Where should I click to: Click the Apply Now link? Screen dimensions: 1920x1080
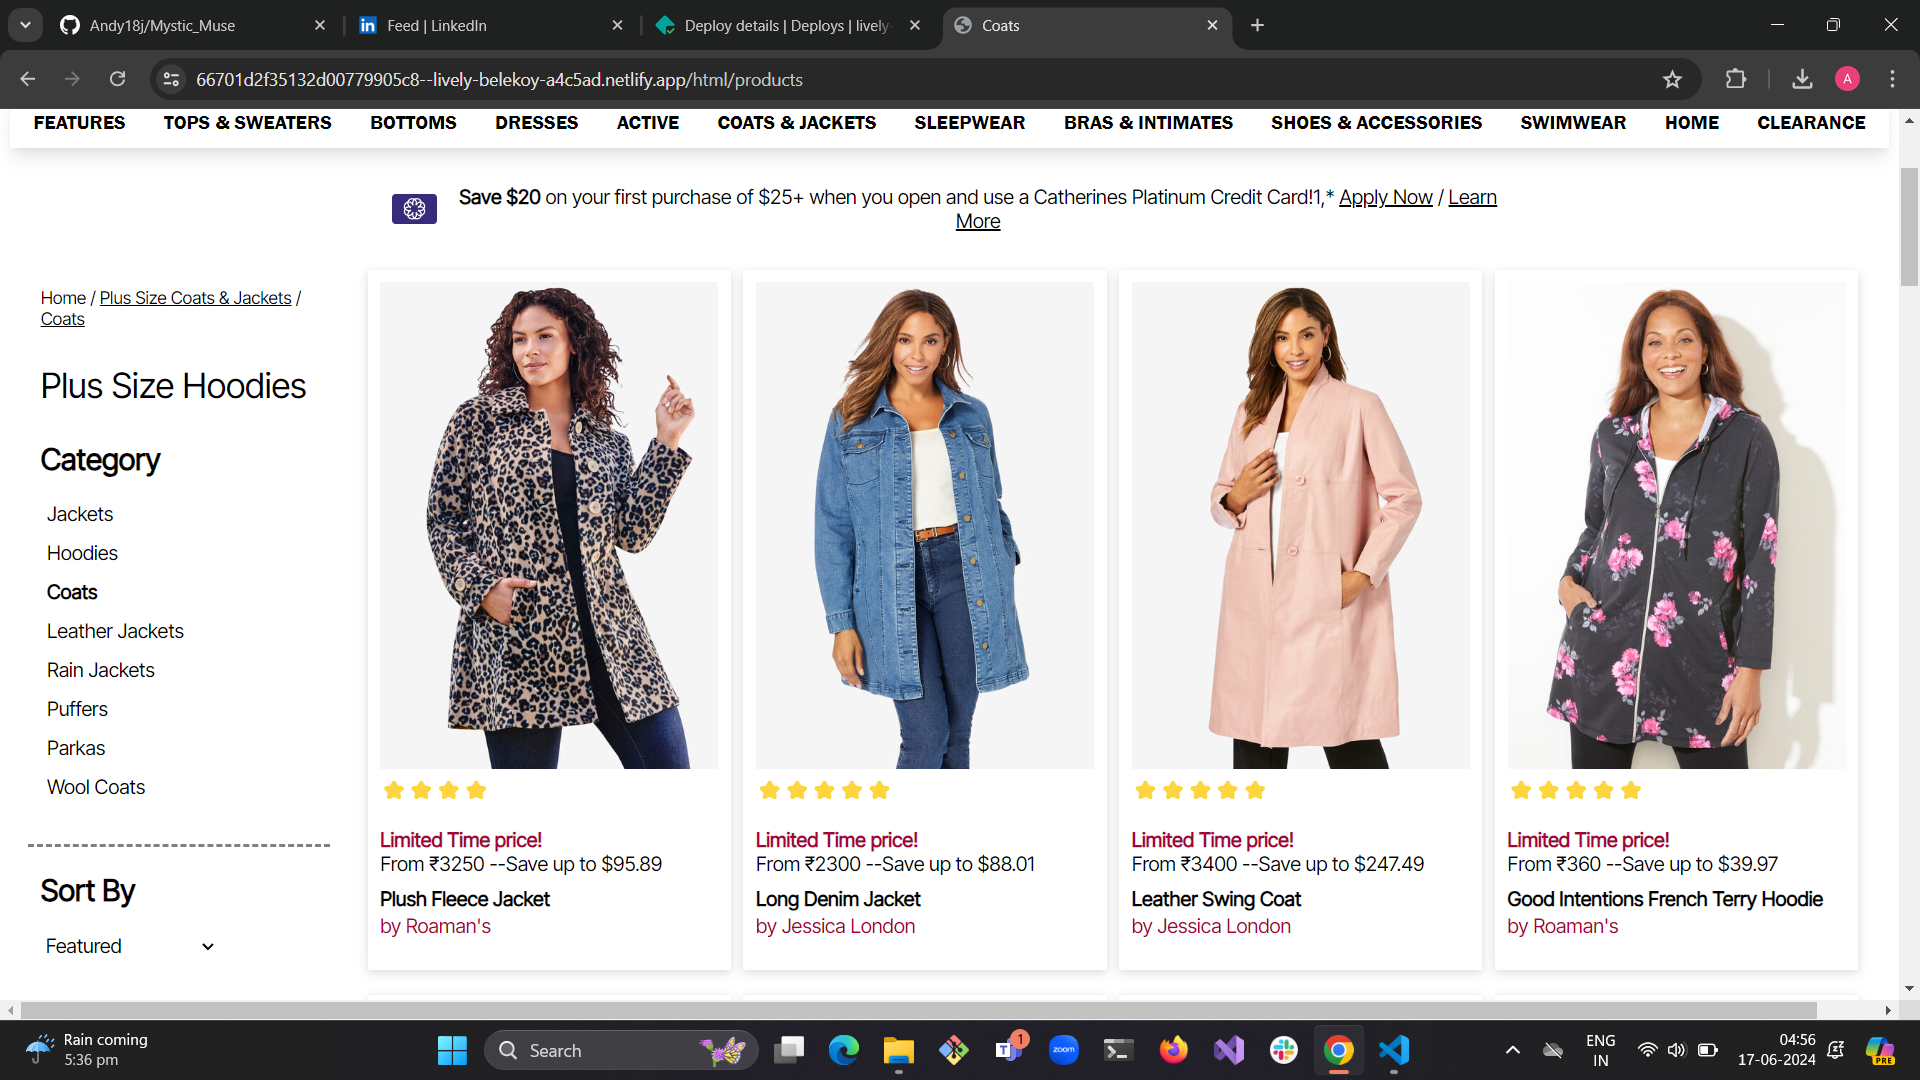pyautogui.click(x=1385, y=197)
